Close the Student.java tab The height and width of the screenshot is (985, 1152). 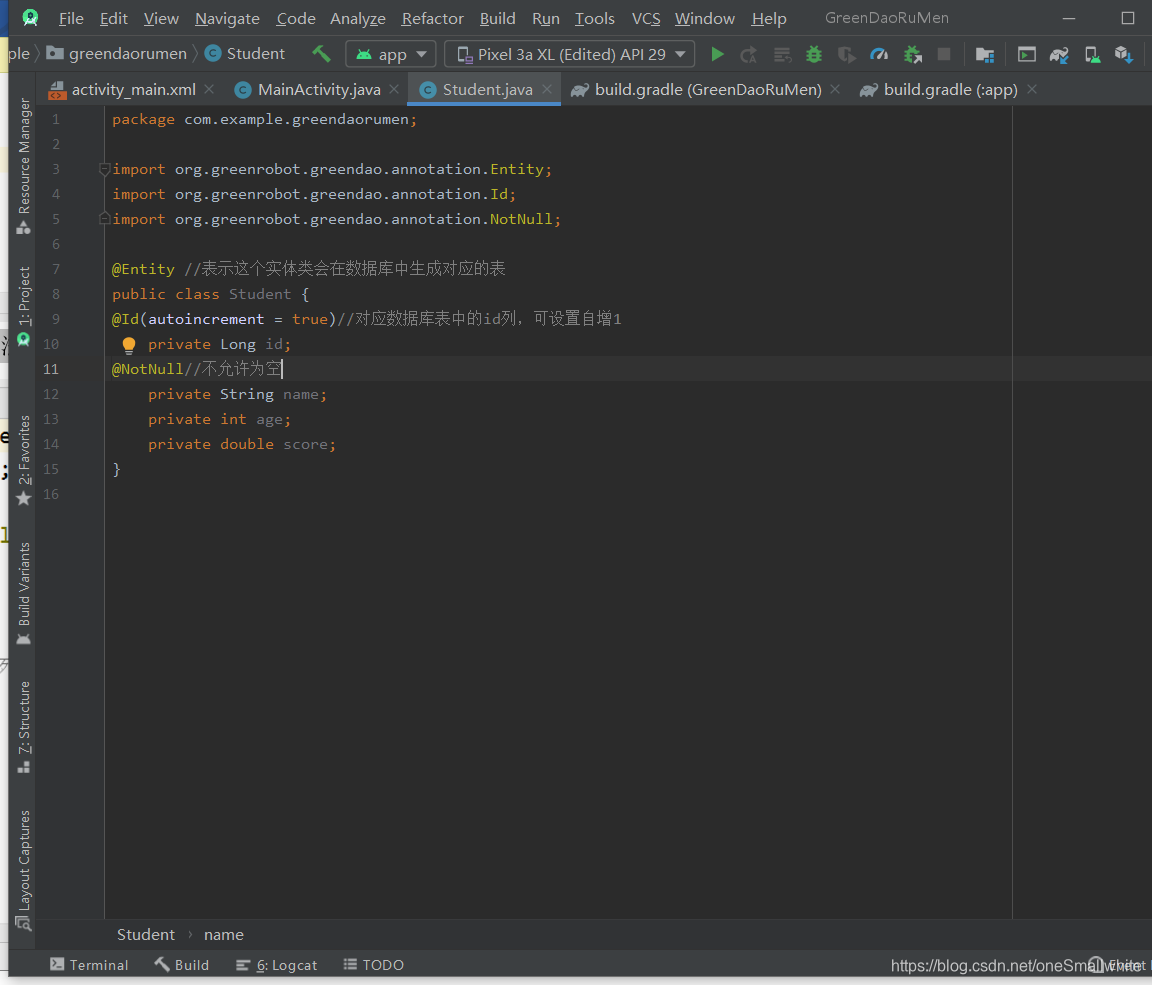pos(547,89)
